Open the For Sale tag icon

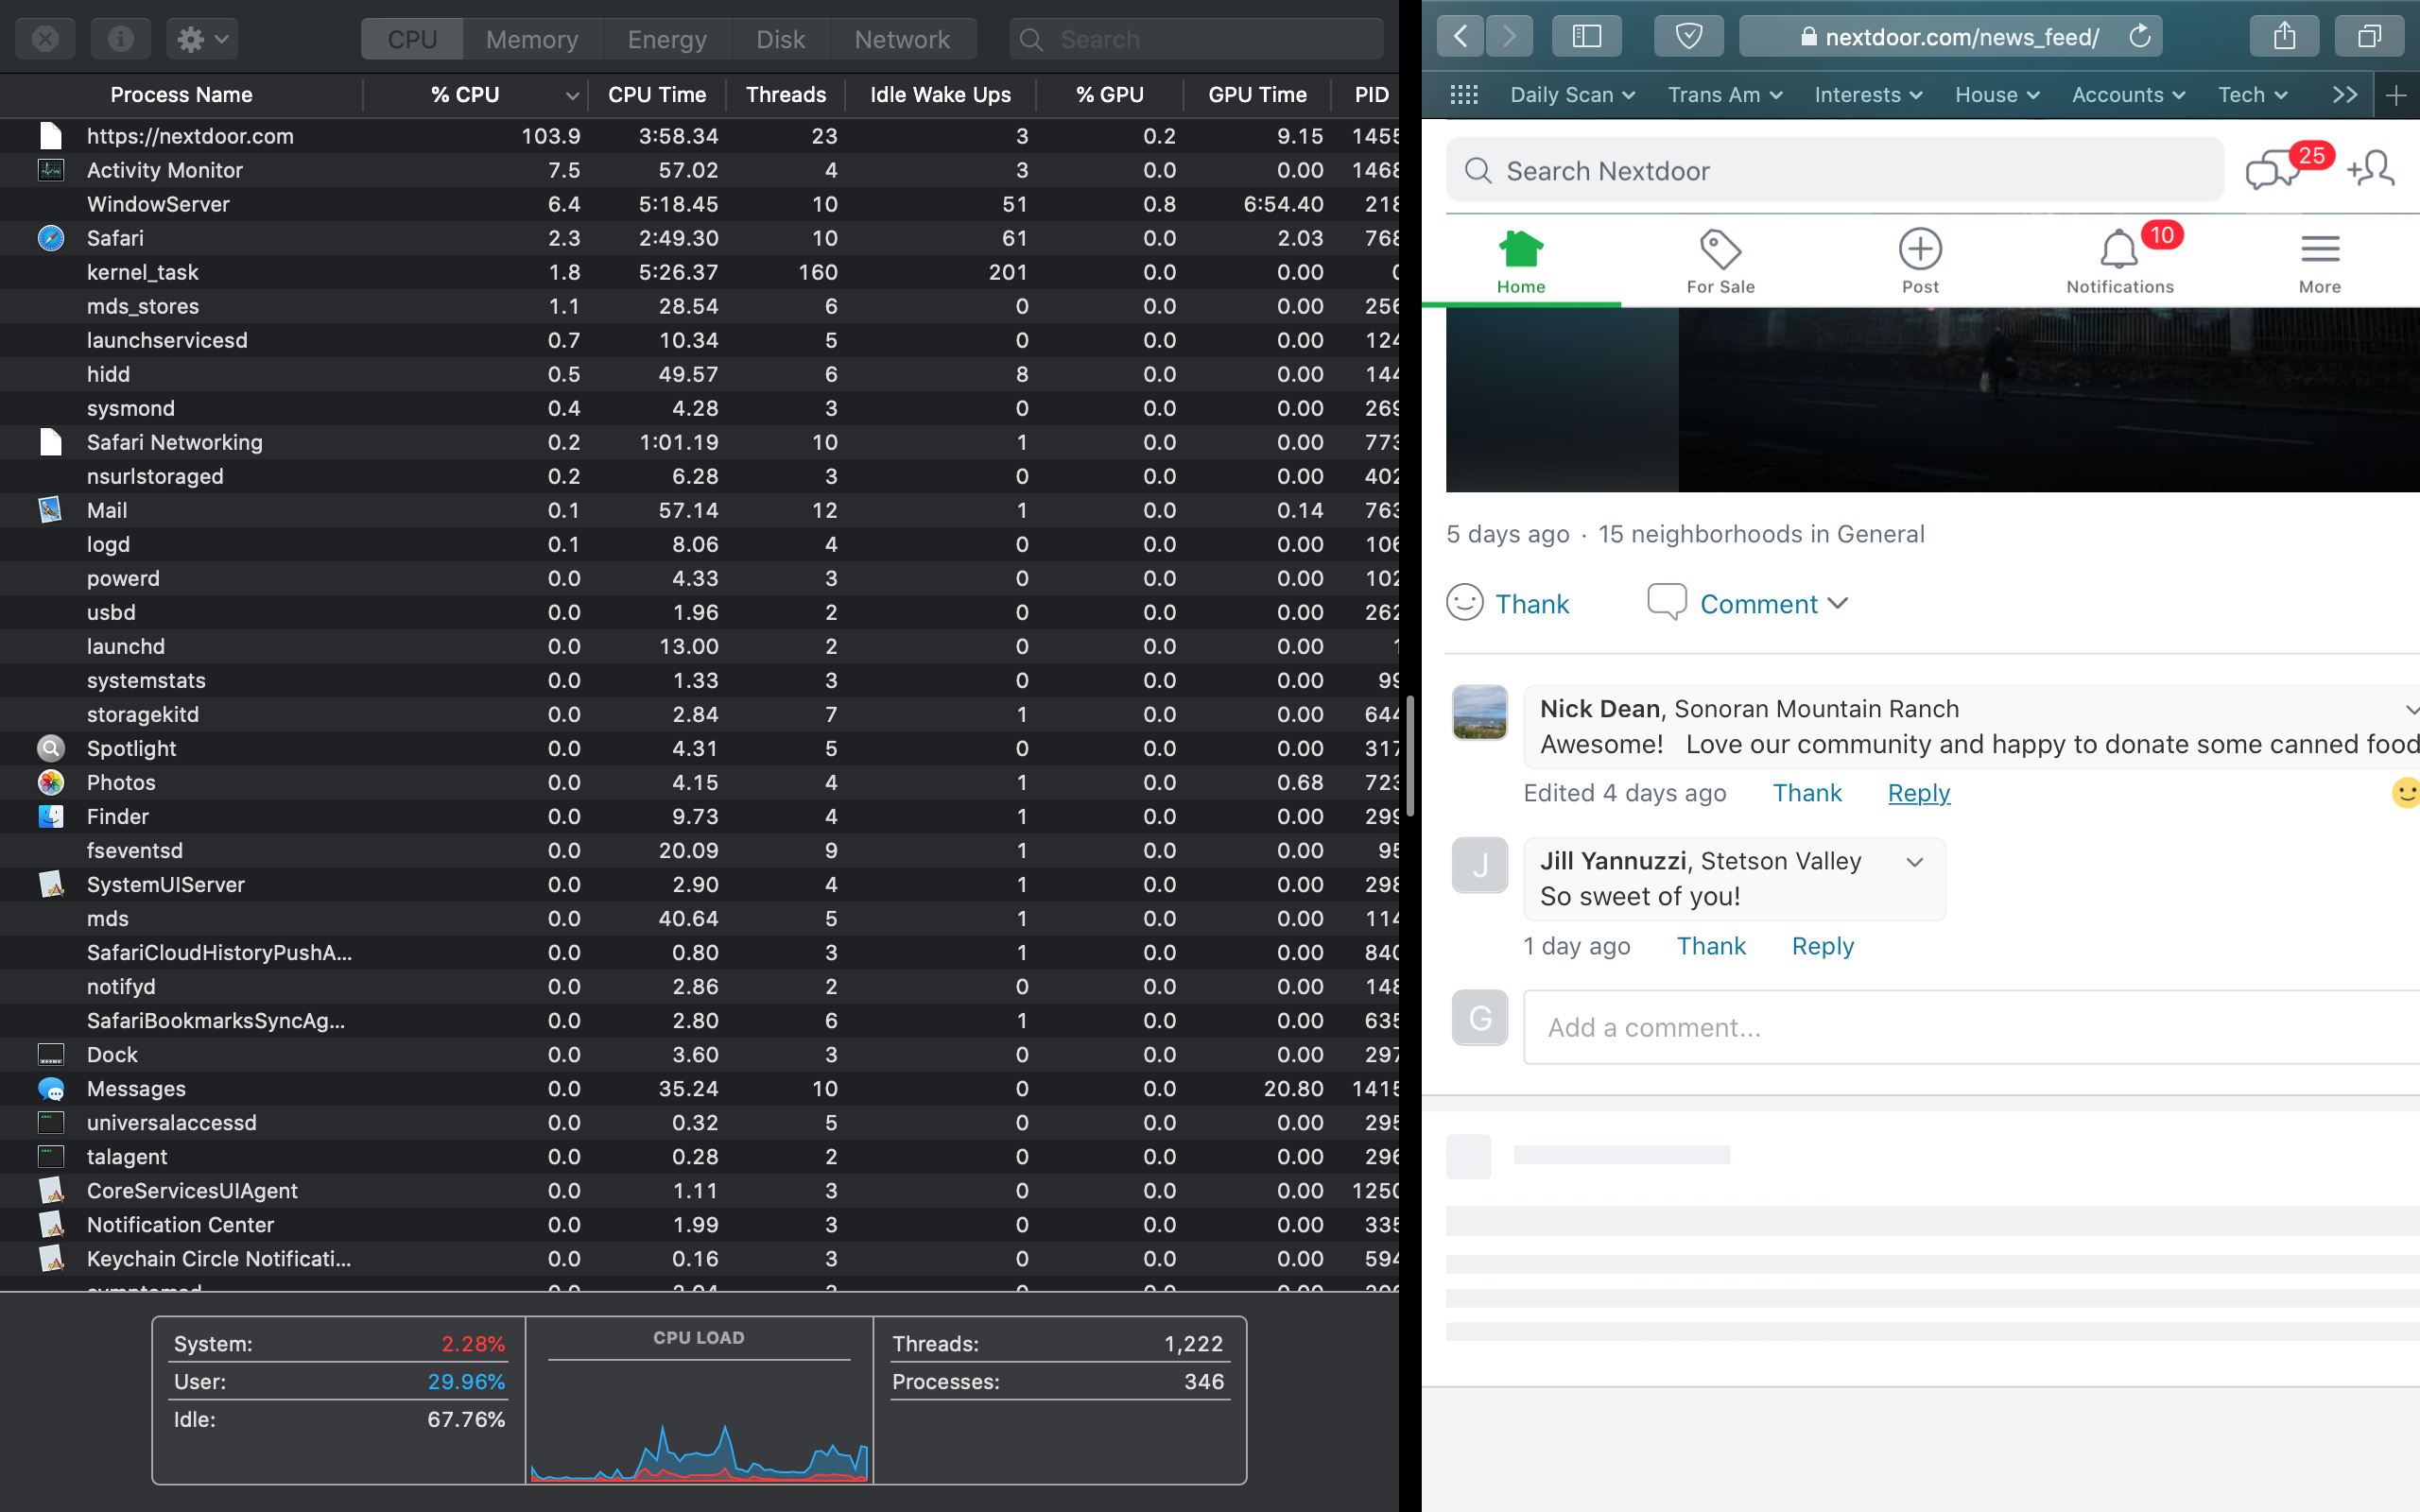[1720, 249]
